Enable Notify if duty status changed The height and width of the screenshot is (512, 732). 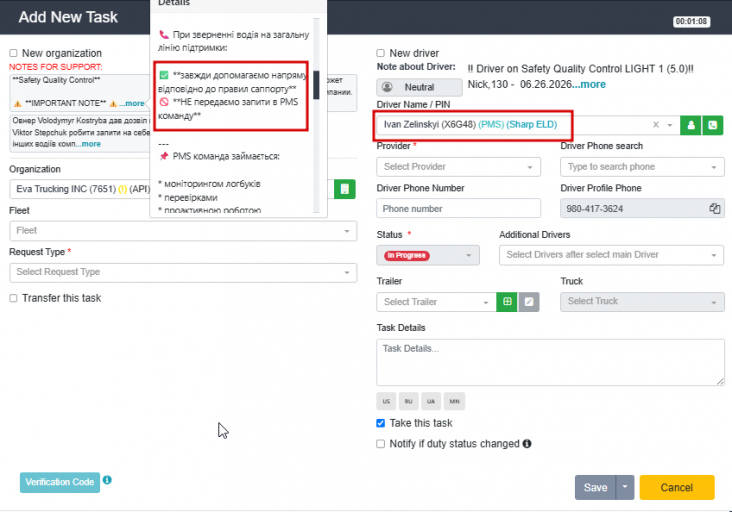380,444
